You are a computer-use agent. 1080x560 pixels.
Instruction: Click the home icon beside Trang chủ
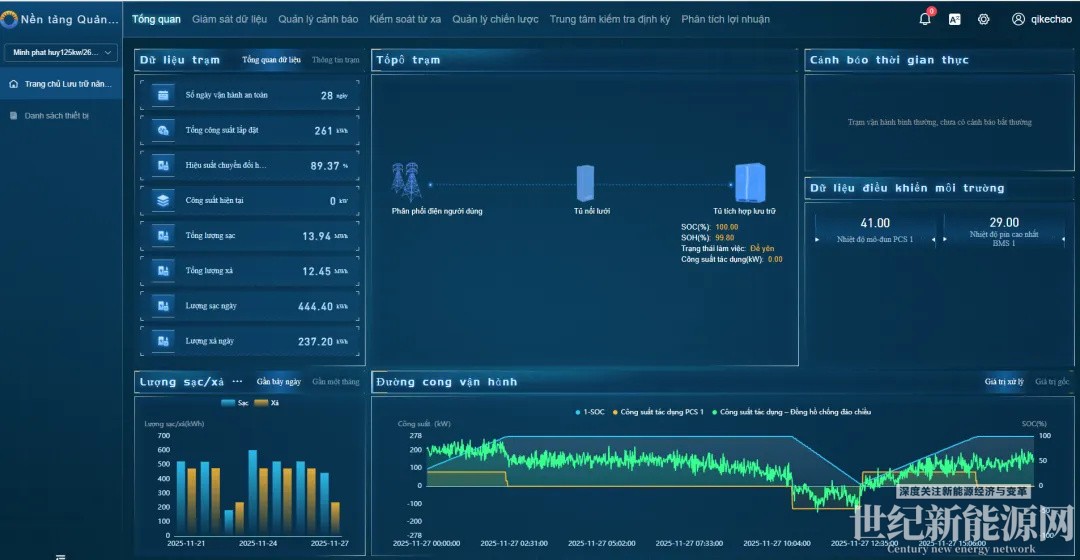pos(13,84)
